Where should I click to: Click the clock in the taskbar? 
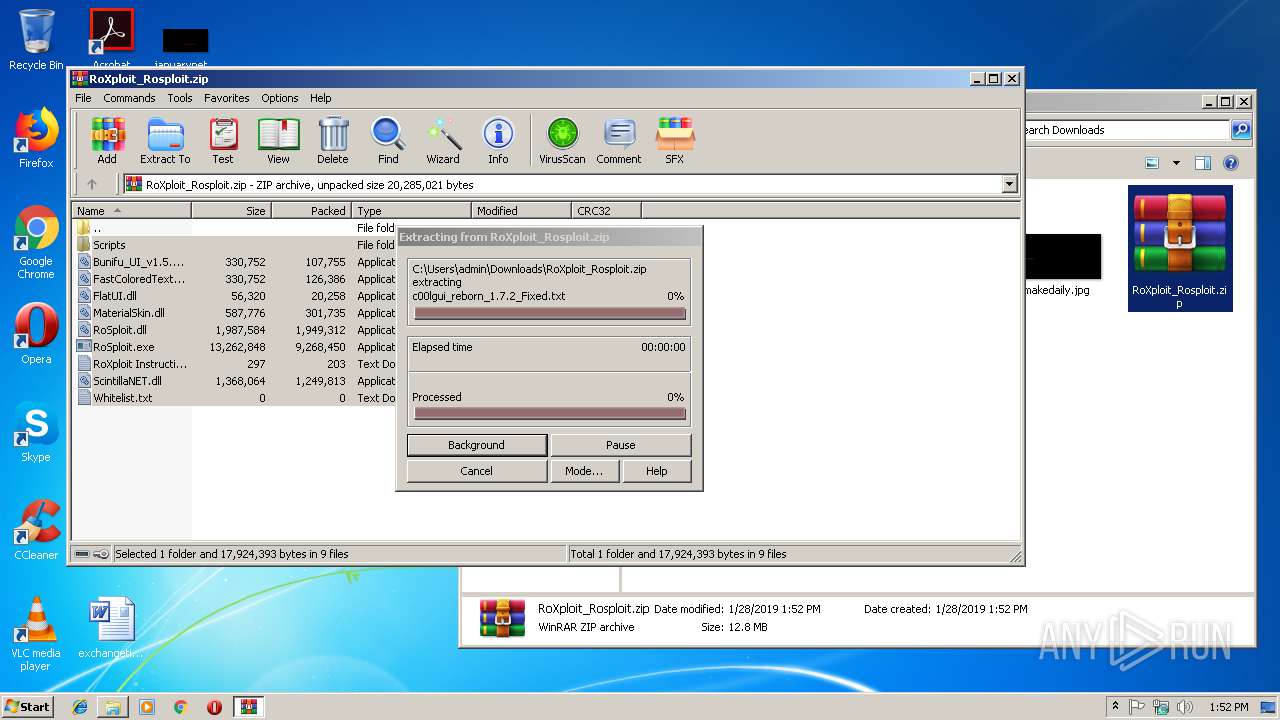tap(1228, 707)
